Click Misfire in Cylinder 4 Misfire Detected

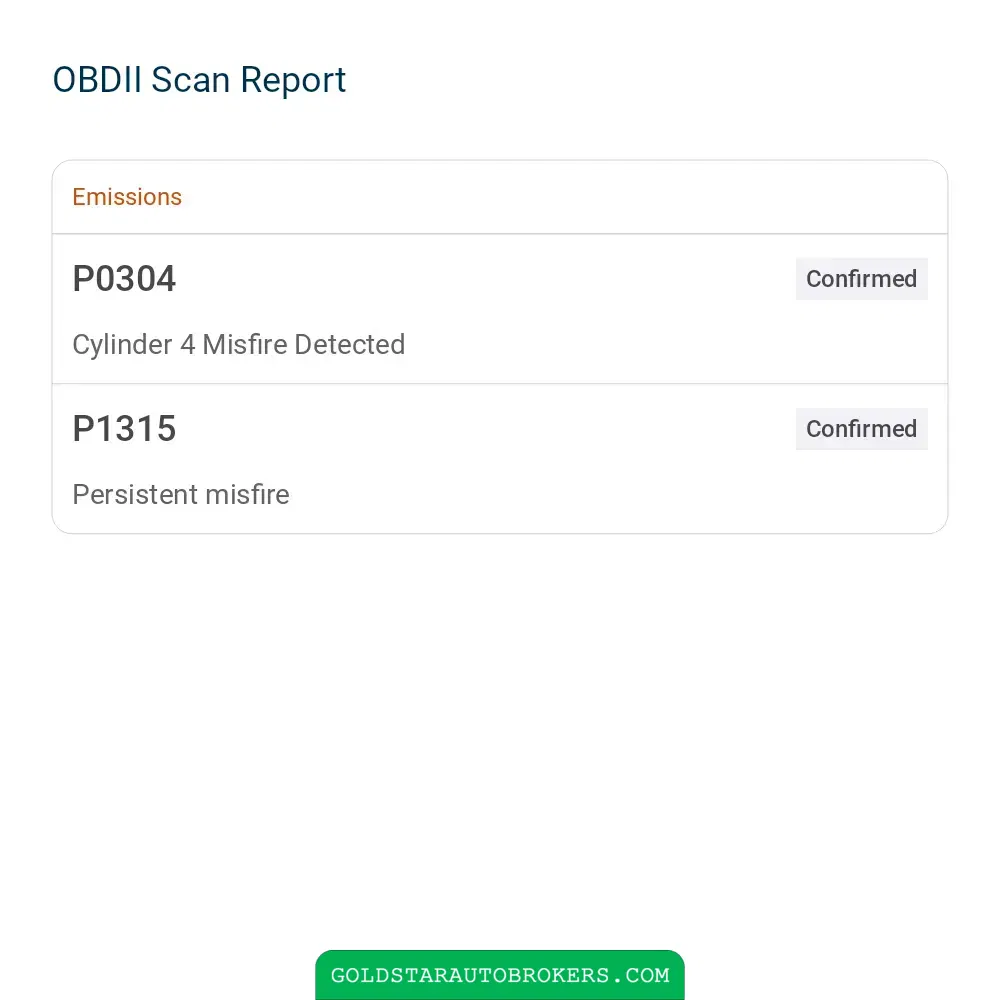coord(245,345)
